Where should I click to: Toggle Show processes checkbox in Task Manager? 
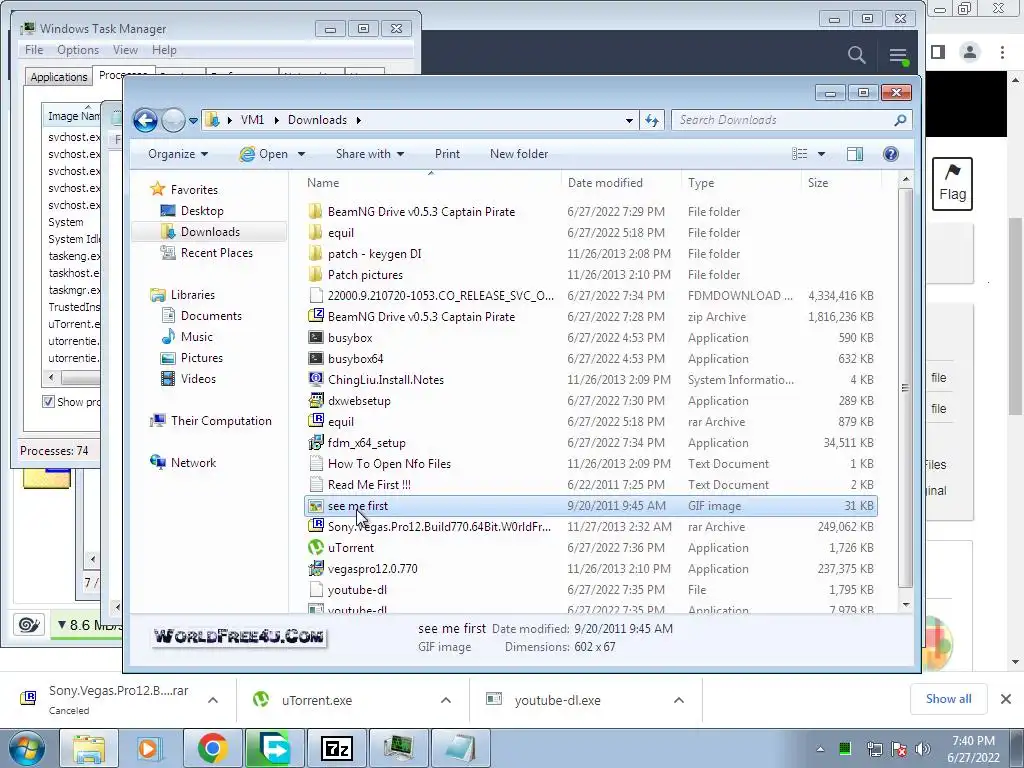(48, 402)
